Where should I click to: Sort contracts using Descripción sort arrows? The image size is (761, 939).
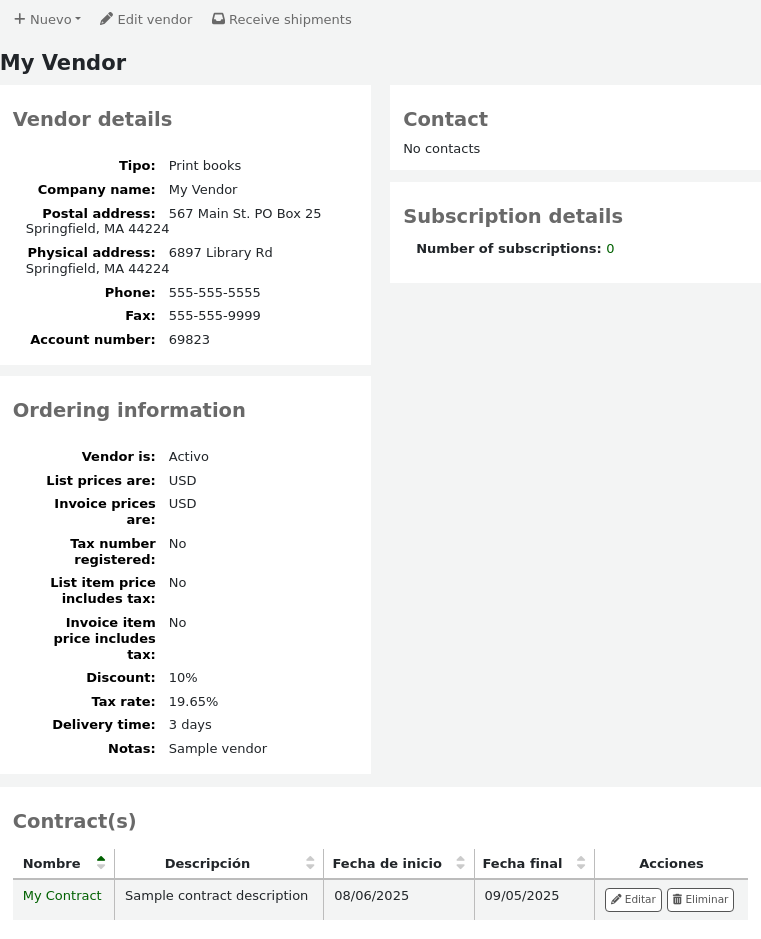pyautogui.click(x=310, y=863)
